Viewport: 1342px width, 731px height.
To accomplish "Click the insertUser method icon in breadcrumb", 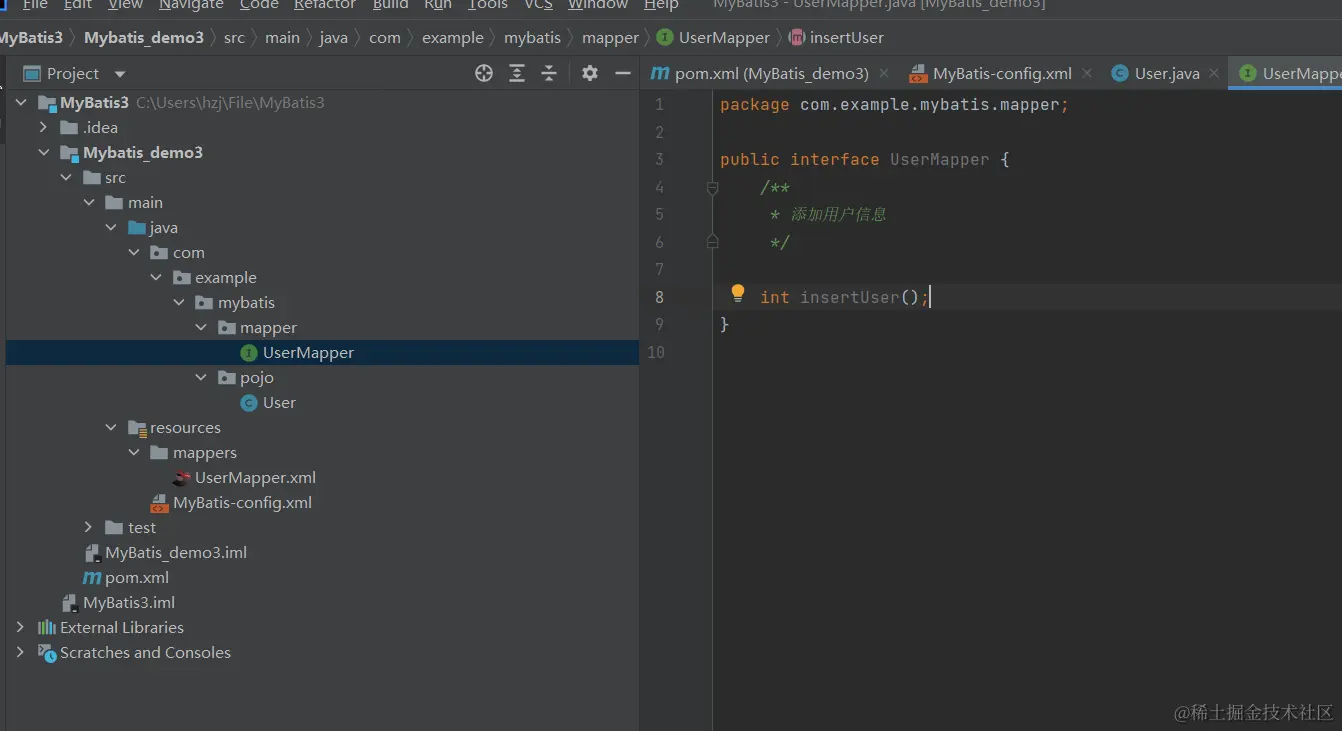I will point(796,37).
